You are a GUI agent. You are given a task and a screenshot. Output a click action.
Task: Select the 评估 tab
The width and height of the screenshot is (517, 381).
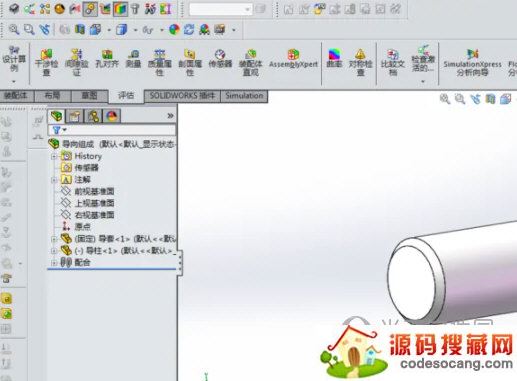tap(126, 96)
